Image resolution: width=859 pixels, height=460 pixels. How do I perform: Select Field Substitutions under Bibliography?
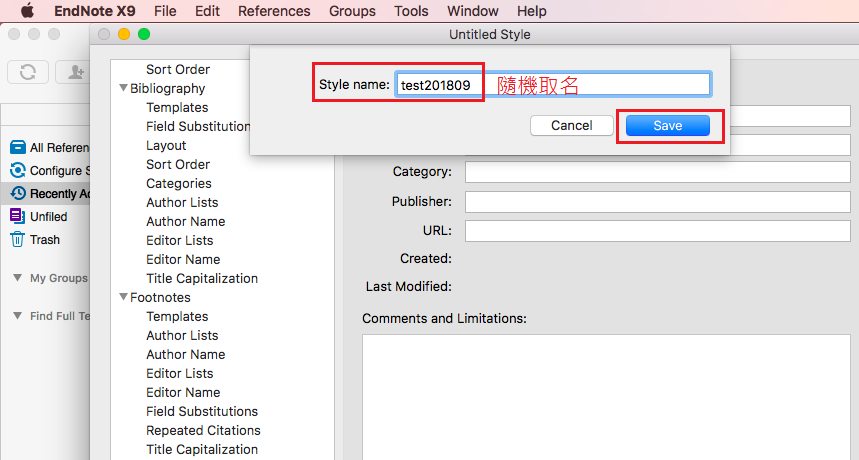tap(198, 126)
